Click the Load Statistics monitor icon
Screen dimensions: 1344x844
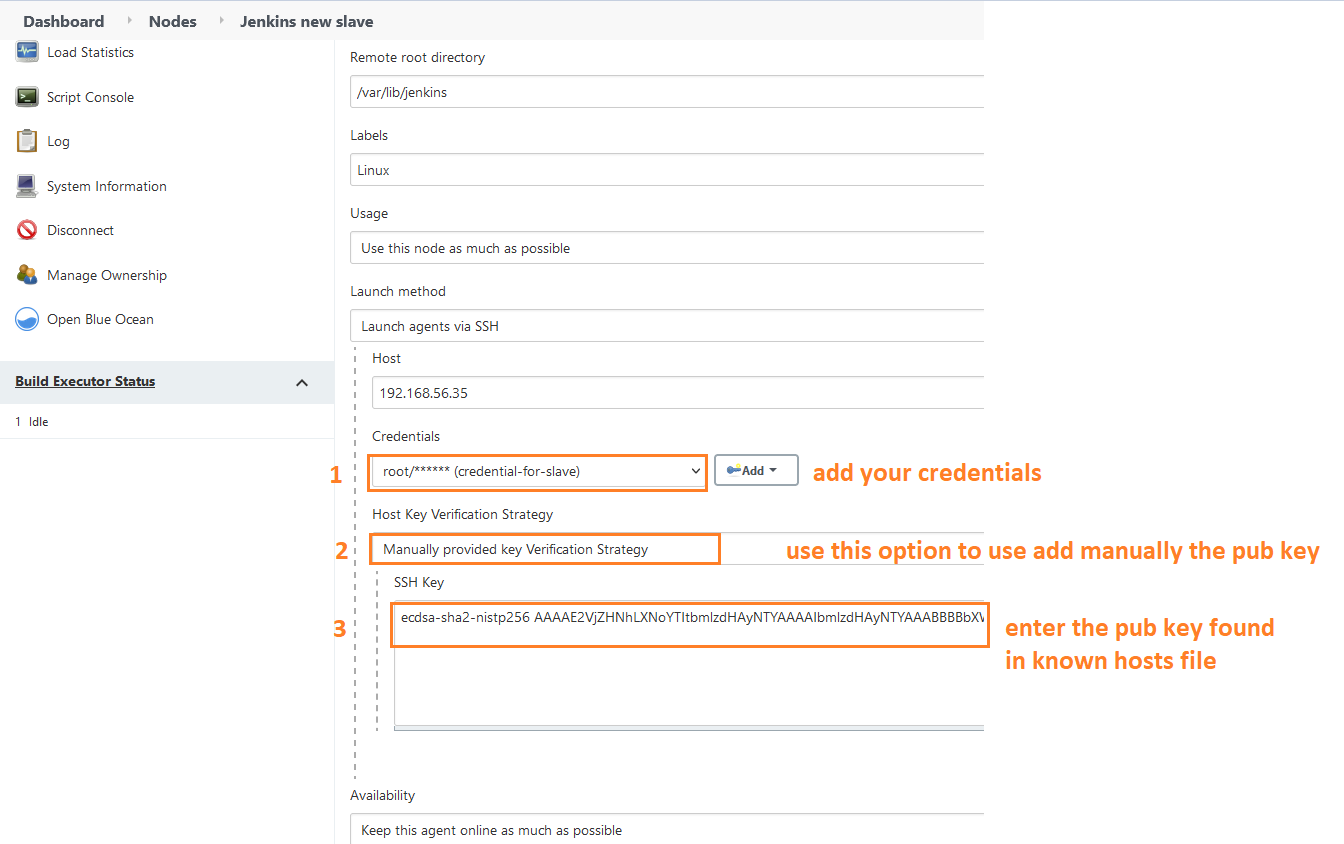(27, 52)
